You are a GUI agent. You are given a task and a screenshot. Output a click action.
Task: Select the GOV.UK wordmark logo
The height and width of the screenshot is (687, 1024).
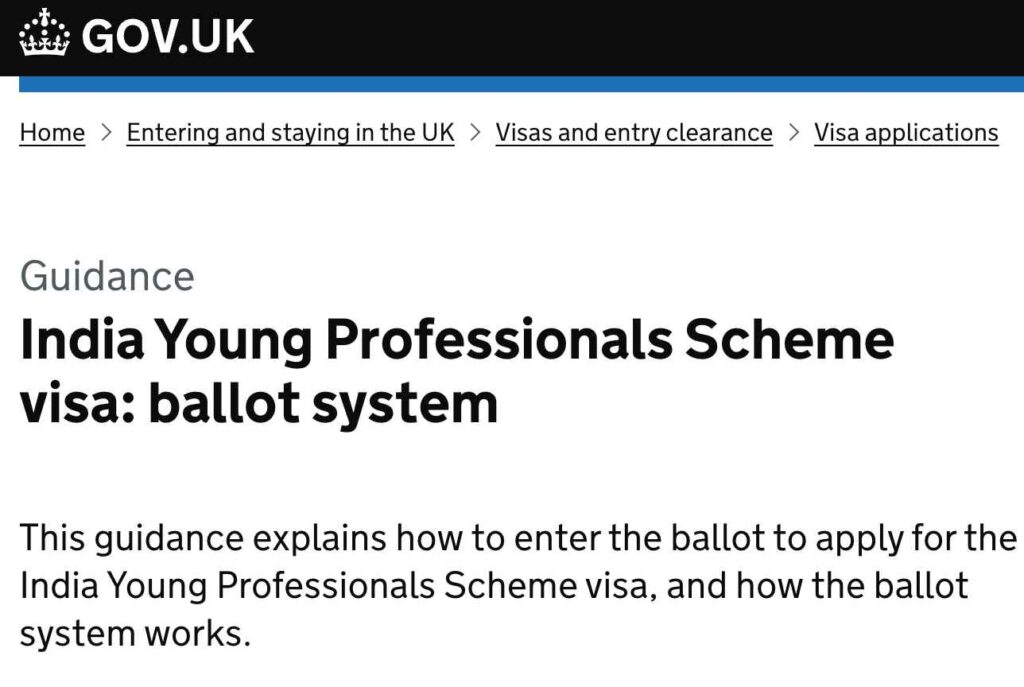tap(168, 36)
